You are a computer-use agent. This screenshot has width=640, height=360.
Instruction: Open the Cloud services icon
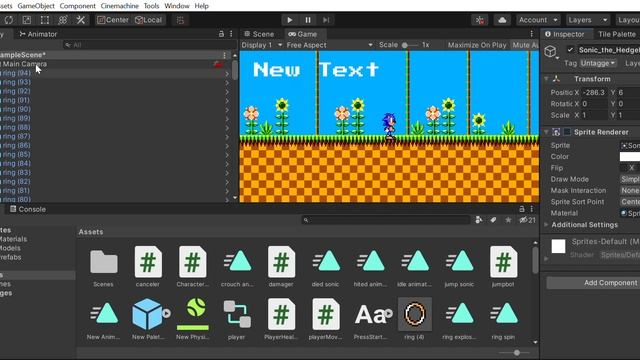(x=502, y=20)
